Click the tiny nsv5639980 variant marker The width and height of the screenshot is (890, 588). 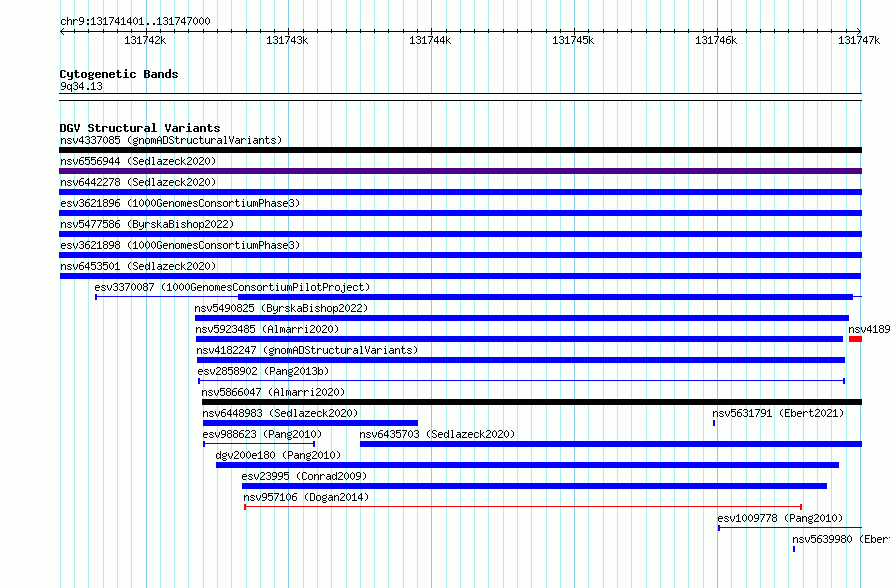click(x=794, y=549)
